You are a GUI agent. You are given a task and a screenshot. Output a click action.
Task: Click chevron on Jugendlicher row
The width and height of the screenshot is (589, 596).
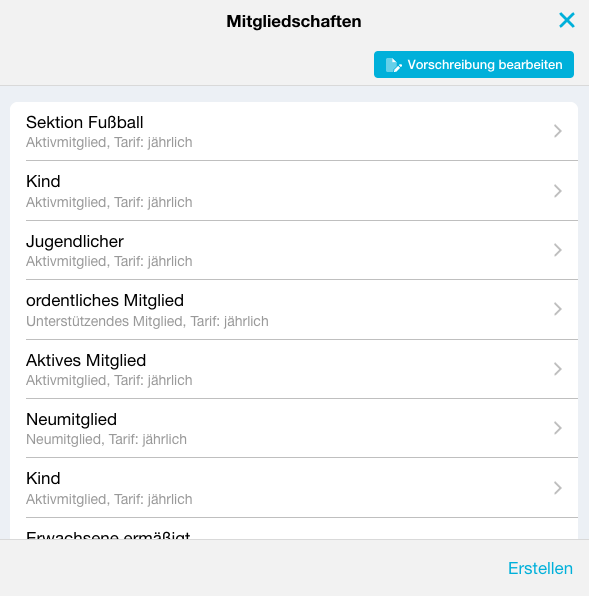(x=557, y=250)
